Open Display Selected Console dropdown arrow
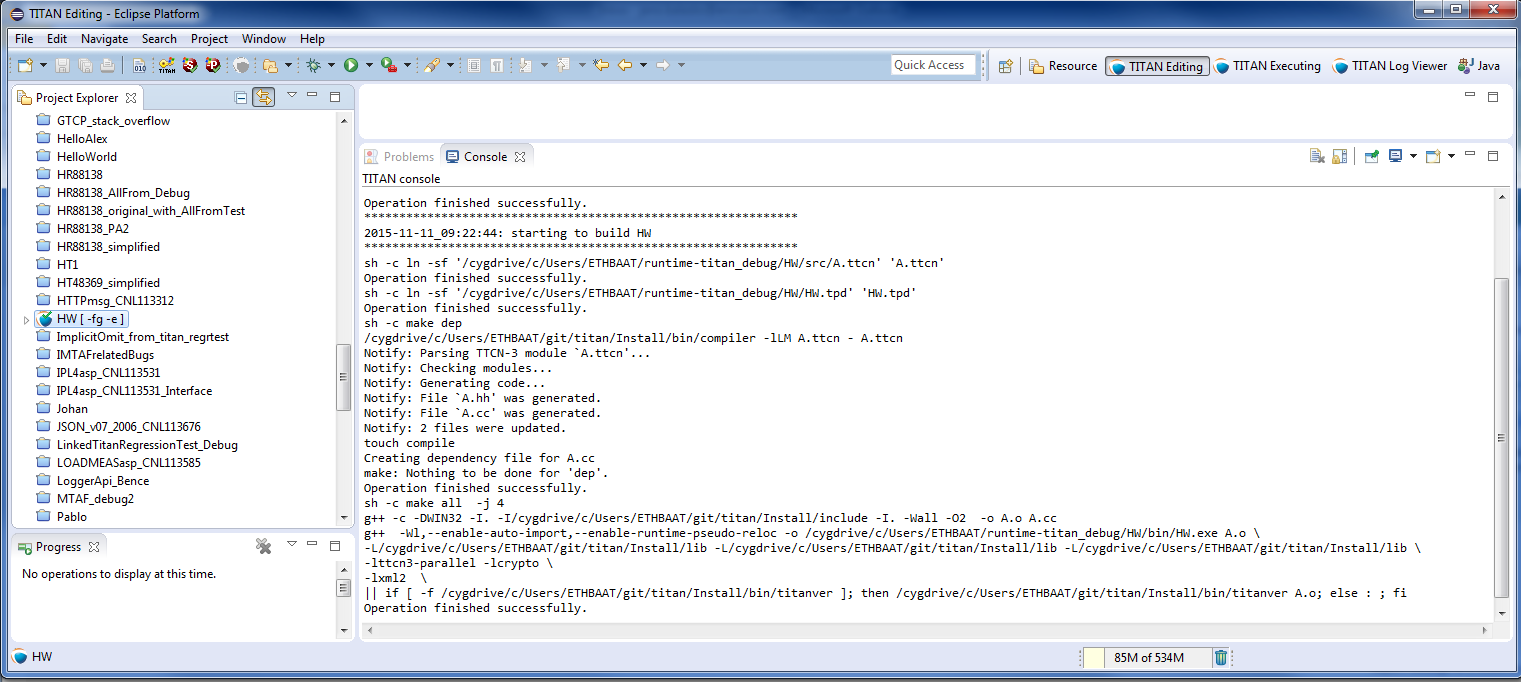The width and height of the screenshot is (1521, 682). click(x=1412, y=156)
